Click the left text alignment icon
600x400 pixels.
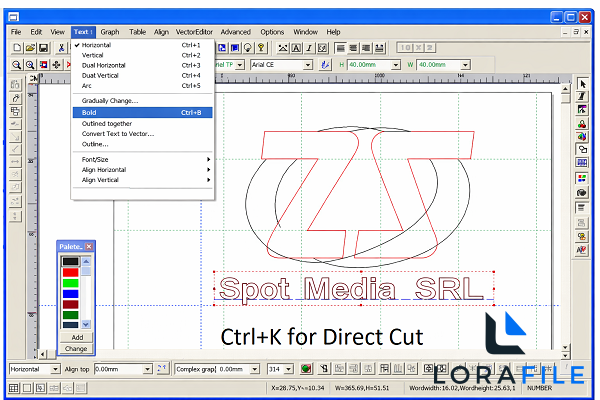pyautogui.click(x=340, y=48)
